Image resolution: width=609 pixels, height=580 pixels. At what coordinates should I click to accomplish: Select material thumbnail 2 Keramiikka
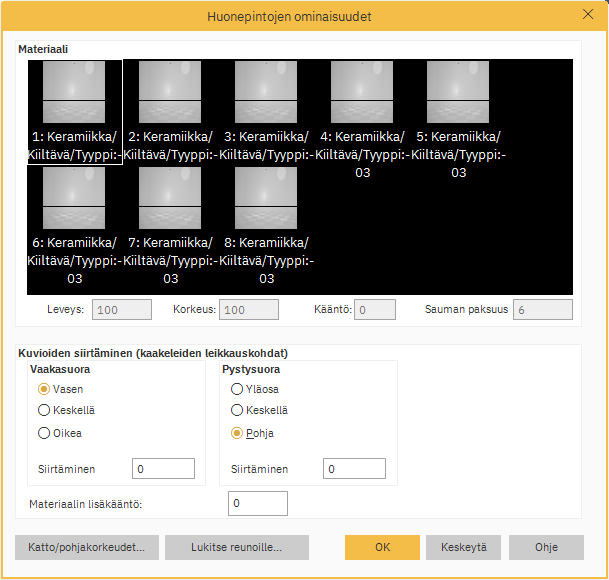click(170, 93)
